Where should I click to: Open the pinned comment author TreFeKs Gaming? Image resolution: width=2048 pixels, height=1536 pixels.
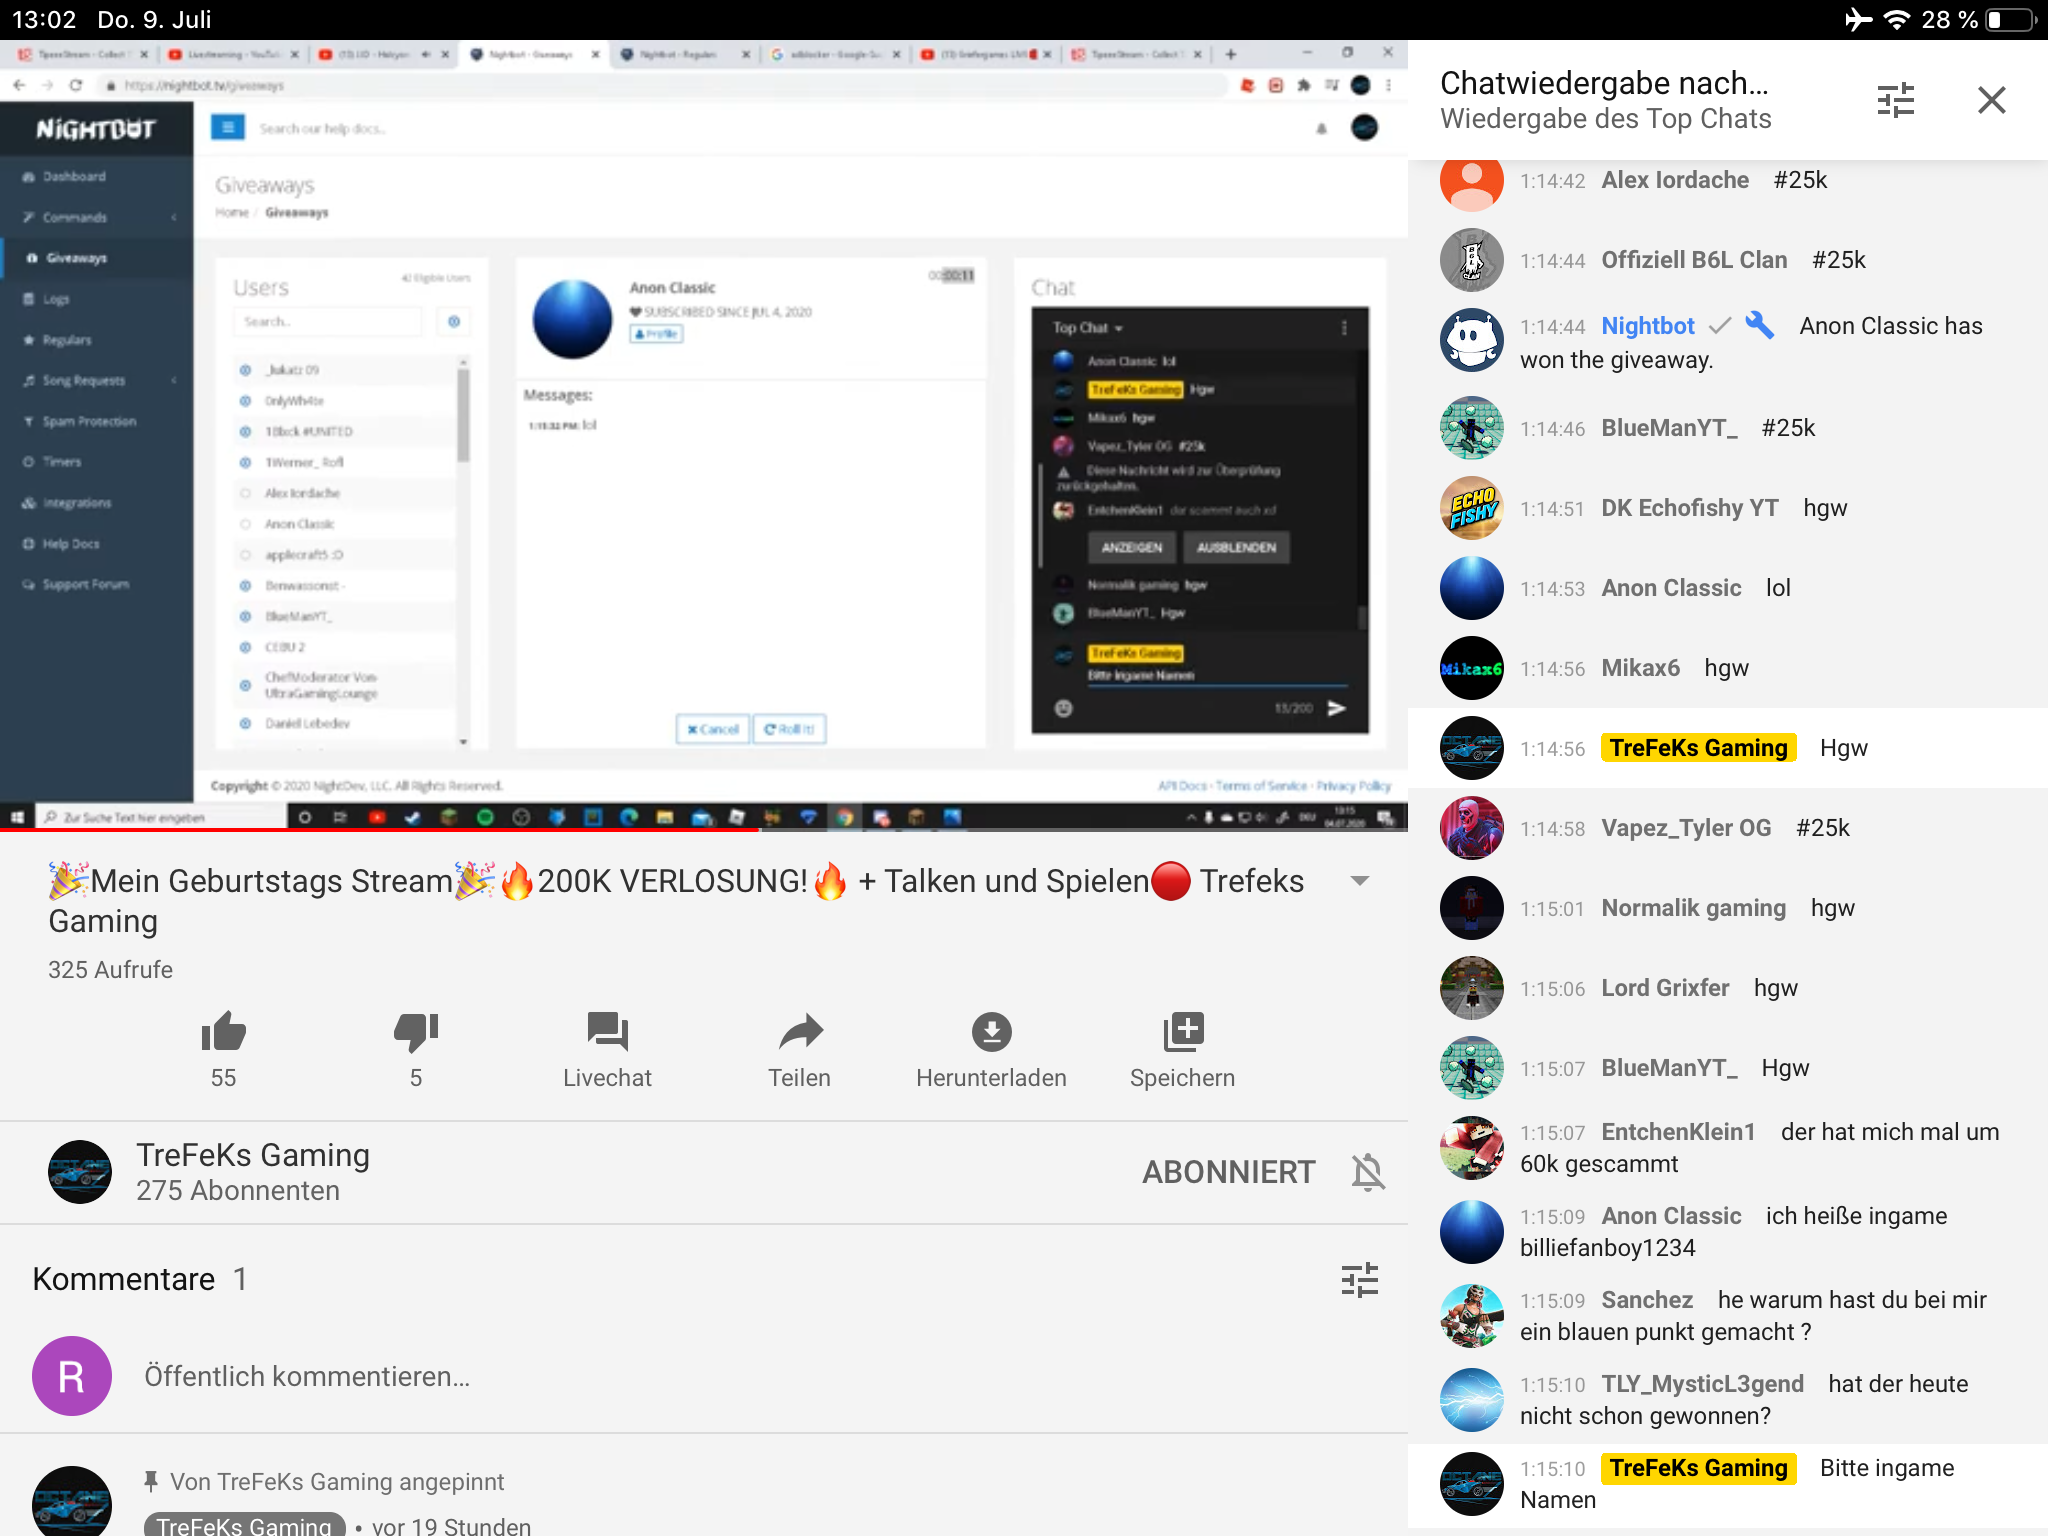tap(245, 1526)
